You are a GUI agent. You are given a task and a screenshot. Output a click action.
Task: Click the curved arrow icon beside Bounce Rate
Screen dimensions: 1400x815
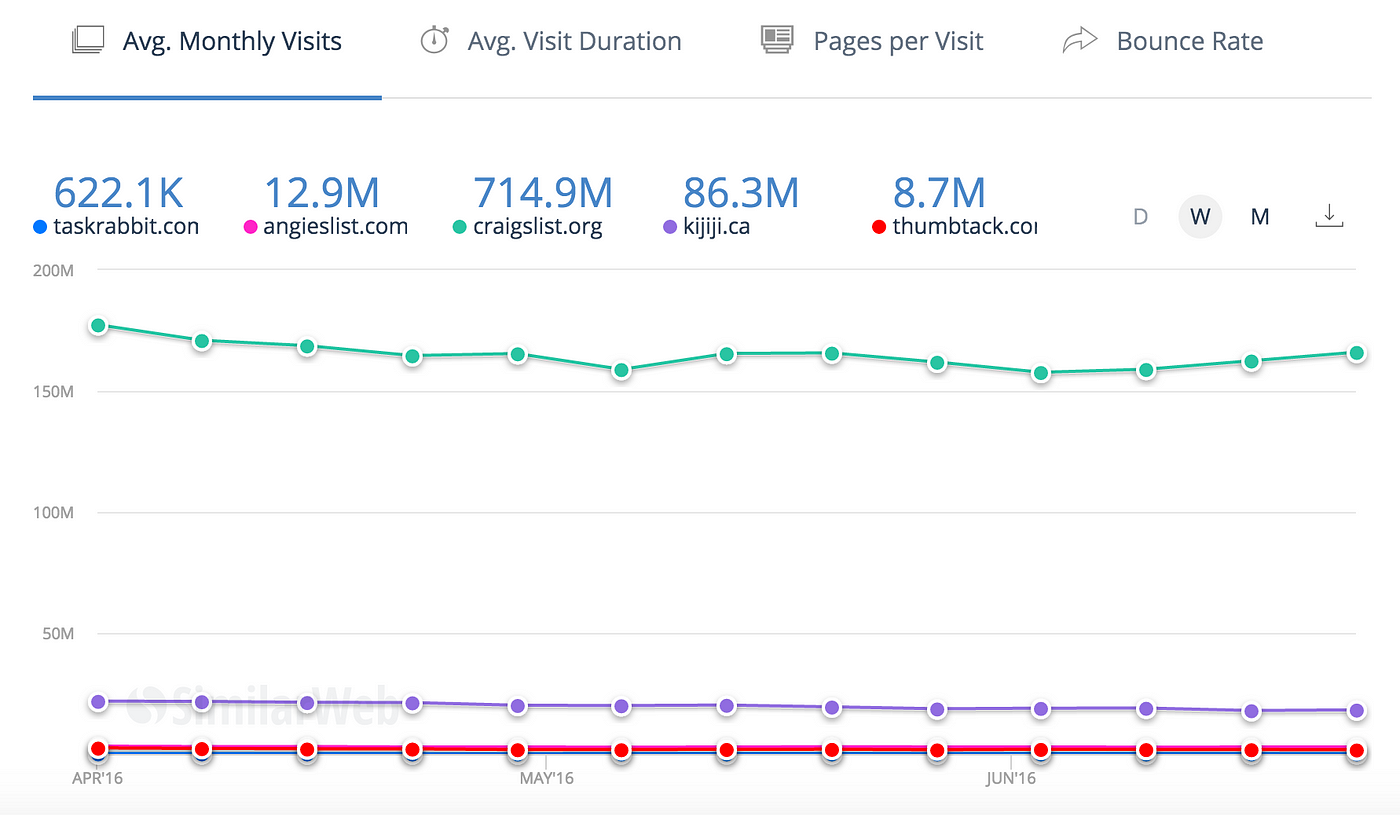1080,41
